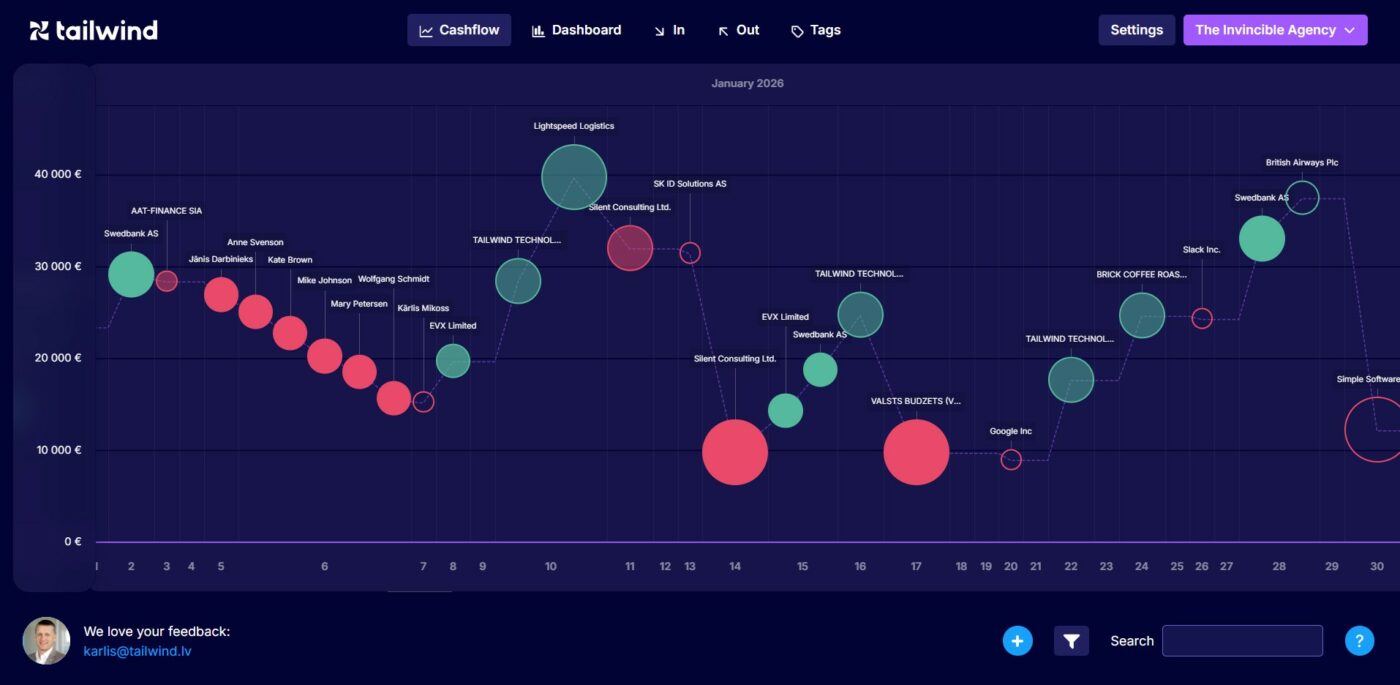This screenshot has width=1400, height=685.
Task: Click the VALSTS BUDZETS red bubble
Action: point(916,452)
